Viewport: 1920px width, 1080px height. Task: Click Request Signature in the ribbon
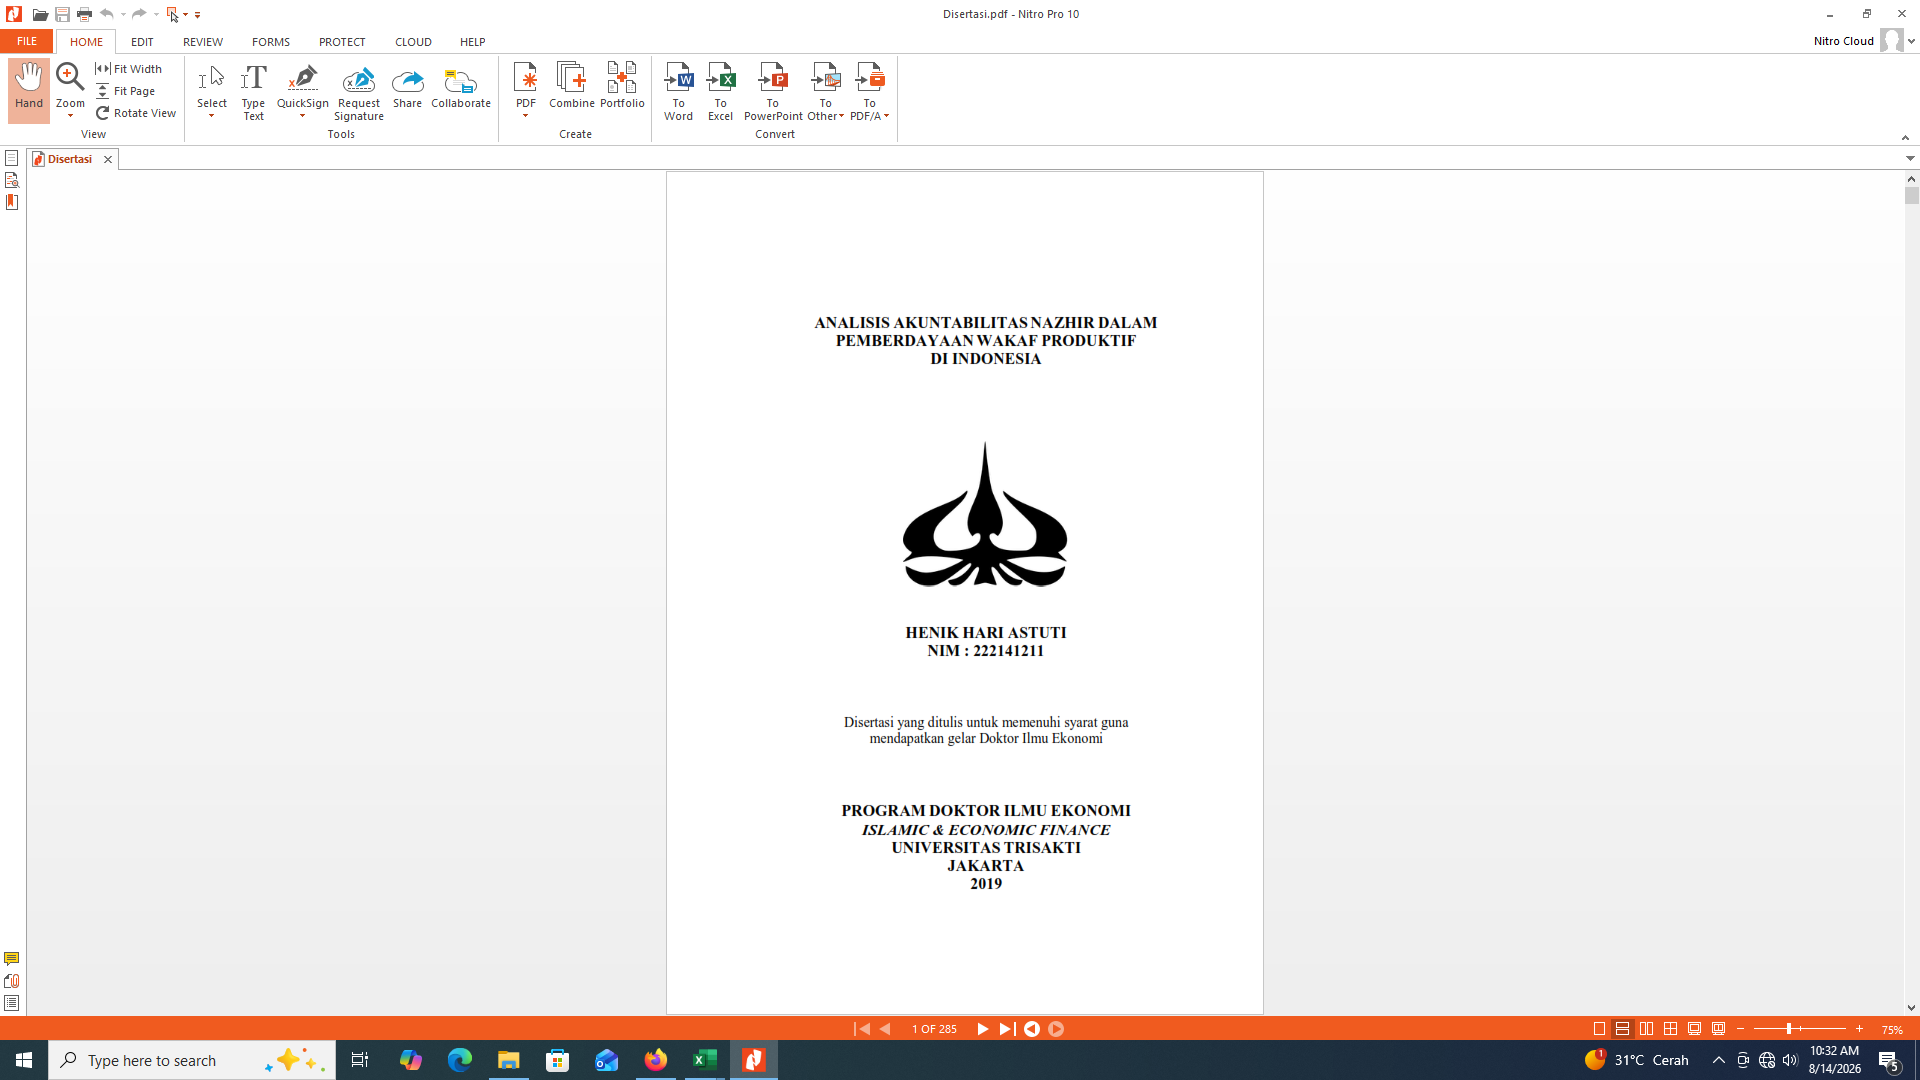tap(359, 92)
